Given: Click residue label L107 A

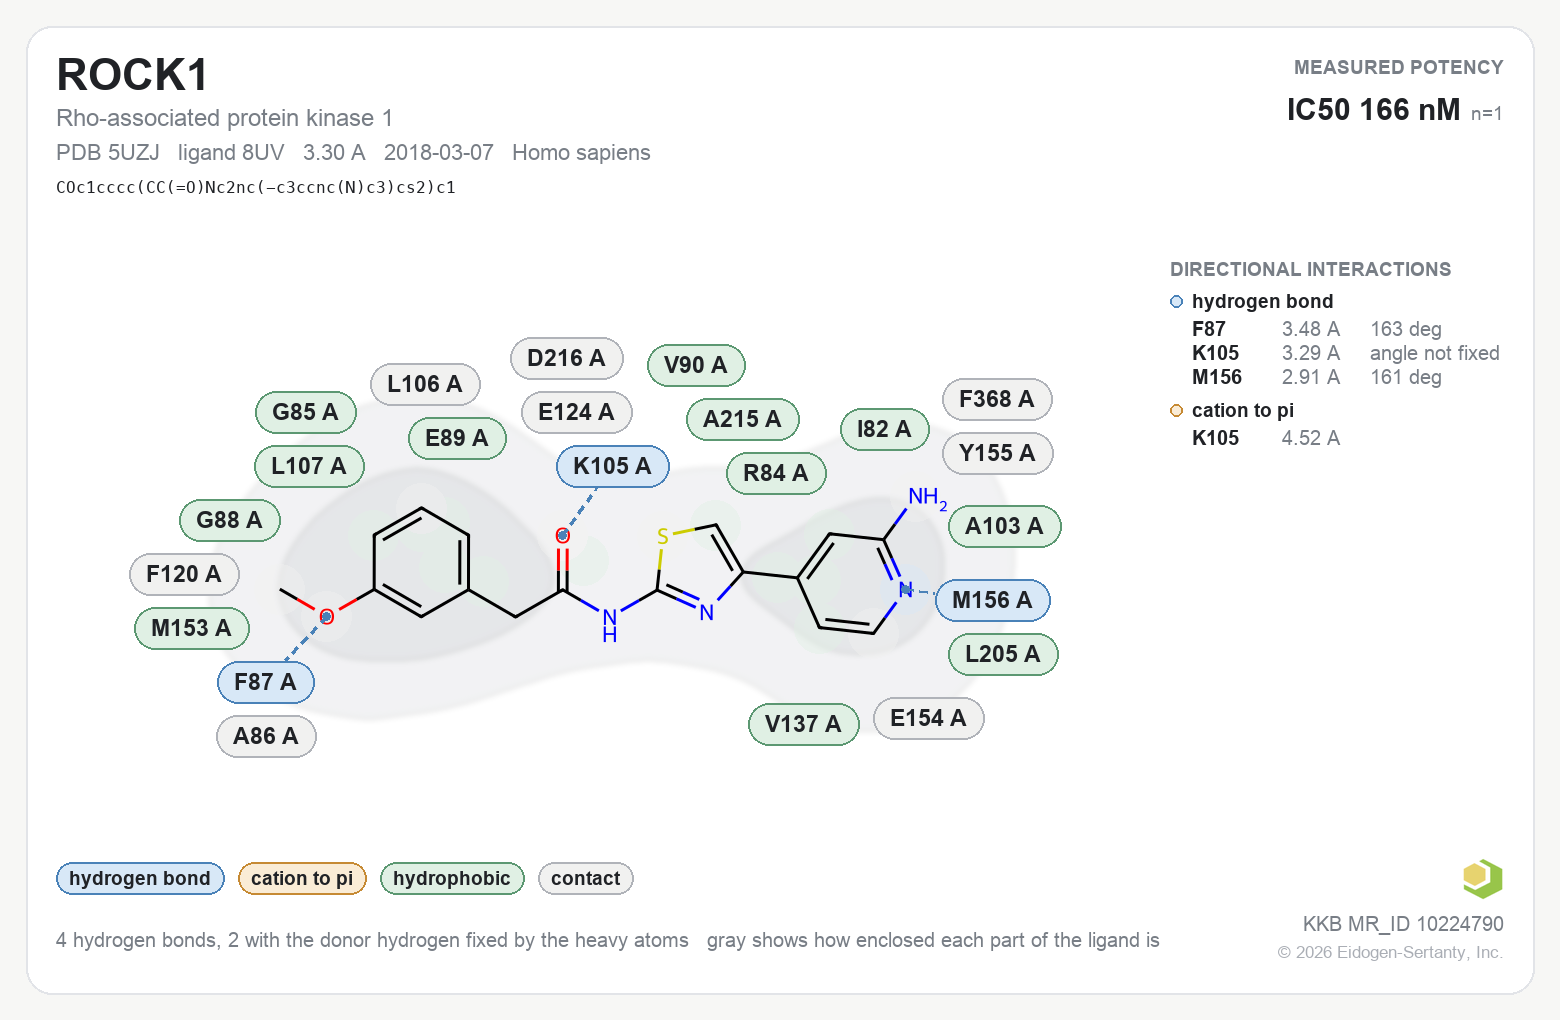Looking at the screenshot, I should point(309,466).
